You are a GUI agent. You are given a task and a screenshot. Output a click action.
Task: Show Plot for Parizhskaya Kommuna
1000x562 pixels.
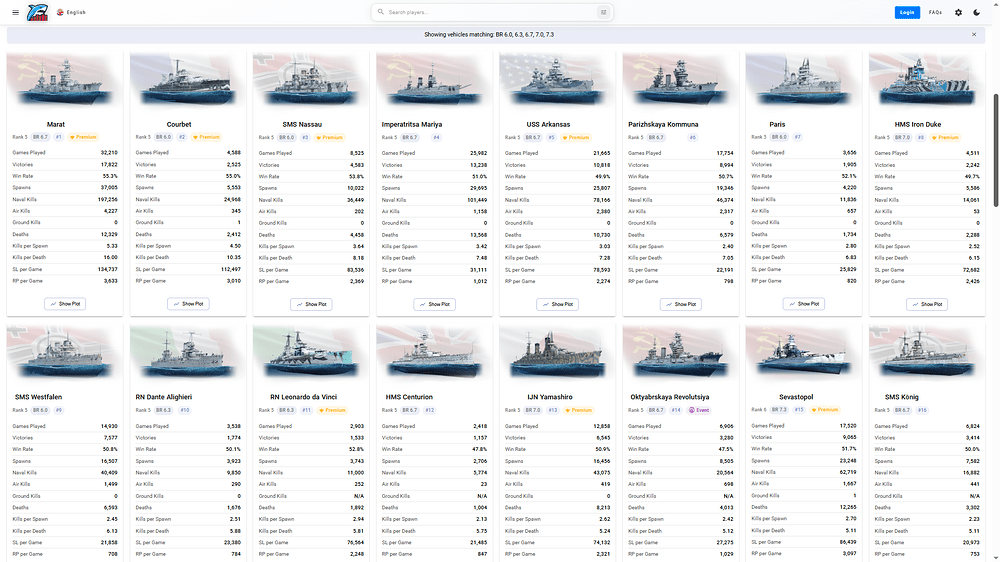(x=681, y=304)
